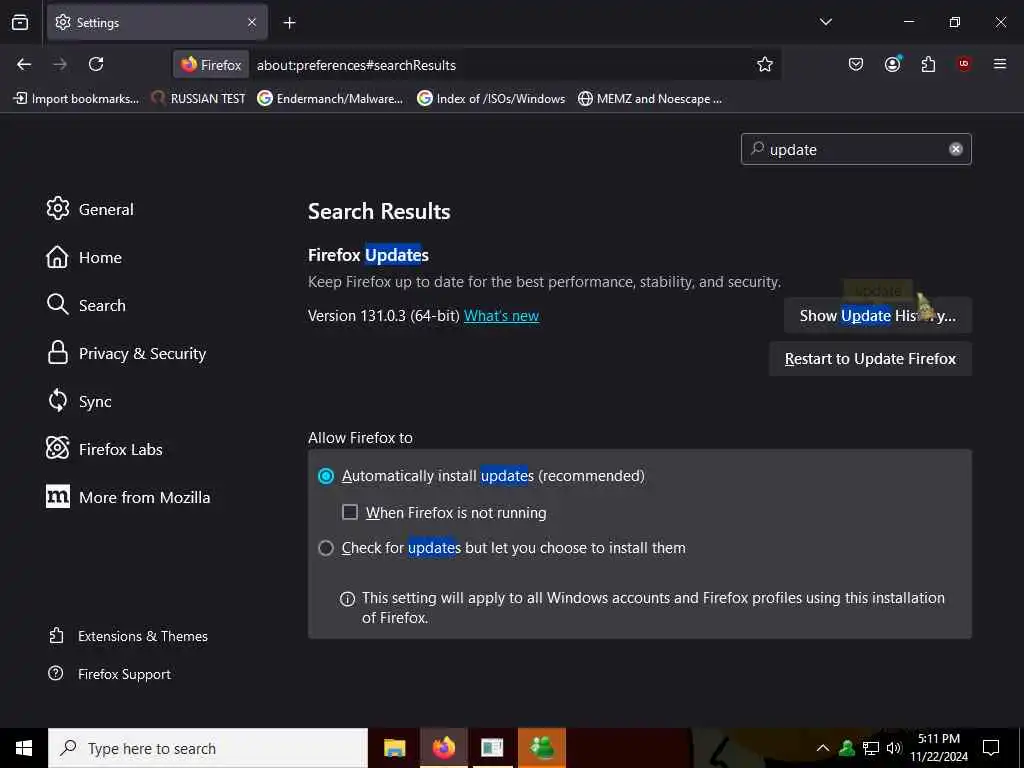Image resolution: width=1024 pixels, height=768 pixels.
Task: Open the volume tray icon
Action: [893, 748]
